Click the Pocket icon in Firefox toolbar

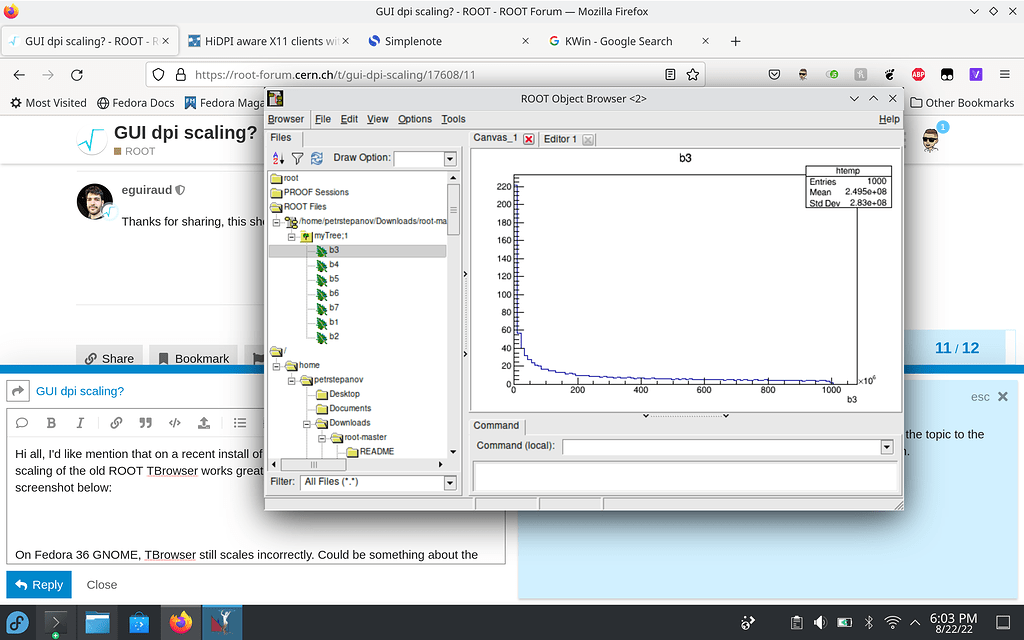(774, 74)
